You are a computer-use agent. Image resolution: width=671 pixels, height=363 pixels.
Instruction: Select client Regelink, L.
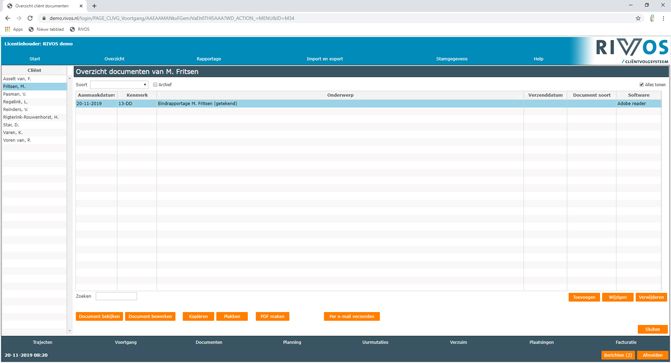(34, 102)
